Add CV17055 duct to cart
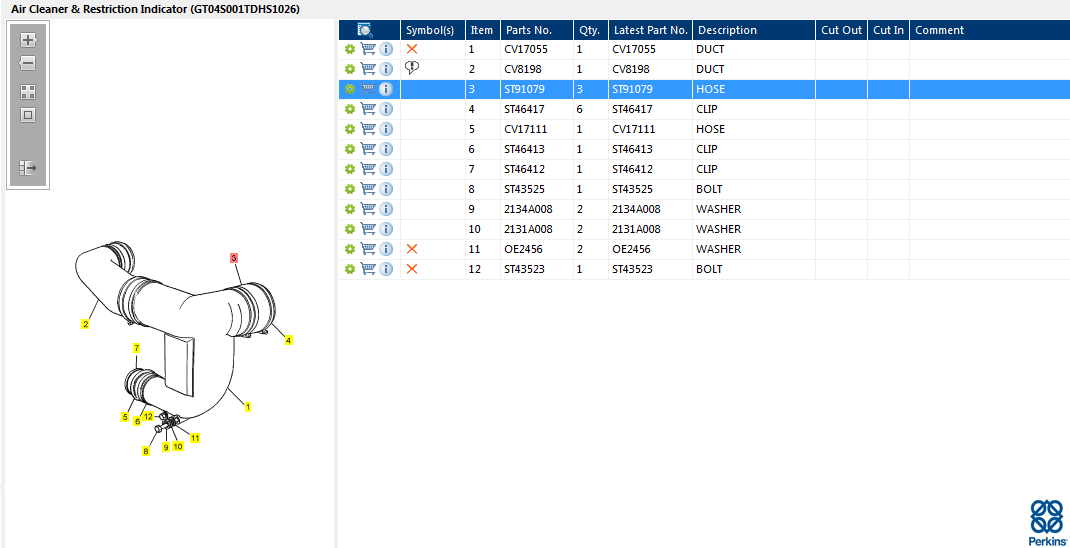The image size is (1070, 548). pyautogui.click(x=368, y=49)
